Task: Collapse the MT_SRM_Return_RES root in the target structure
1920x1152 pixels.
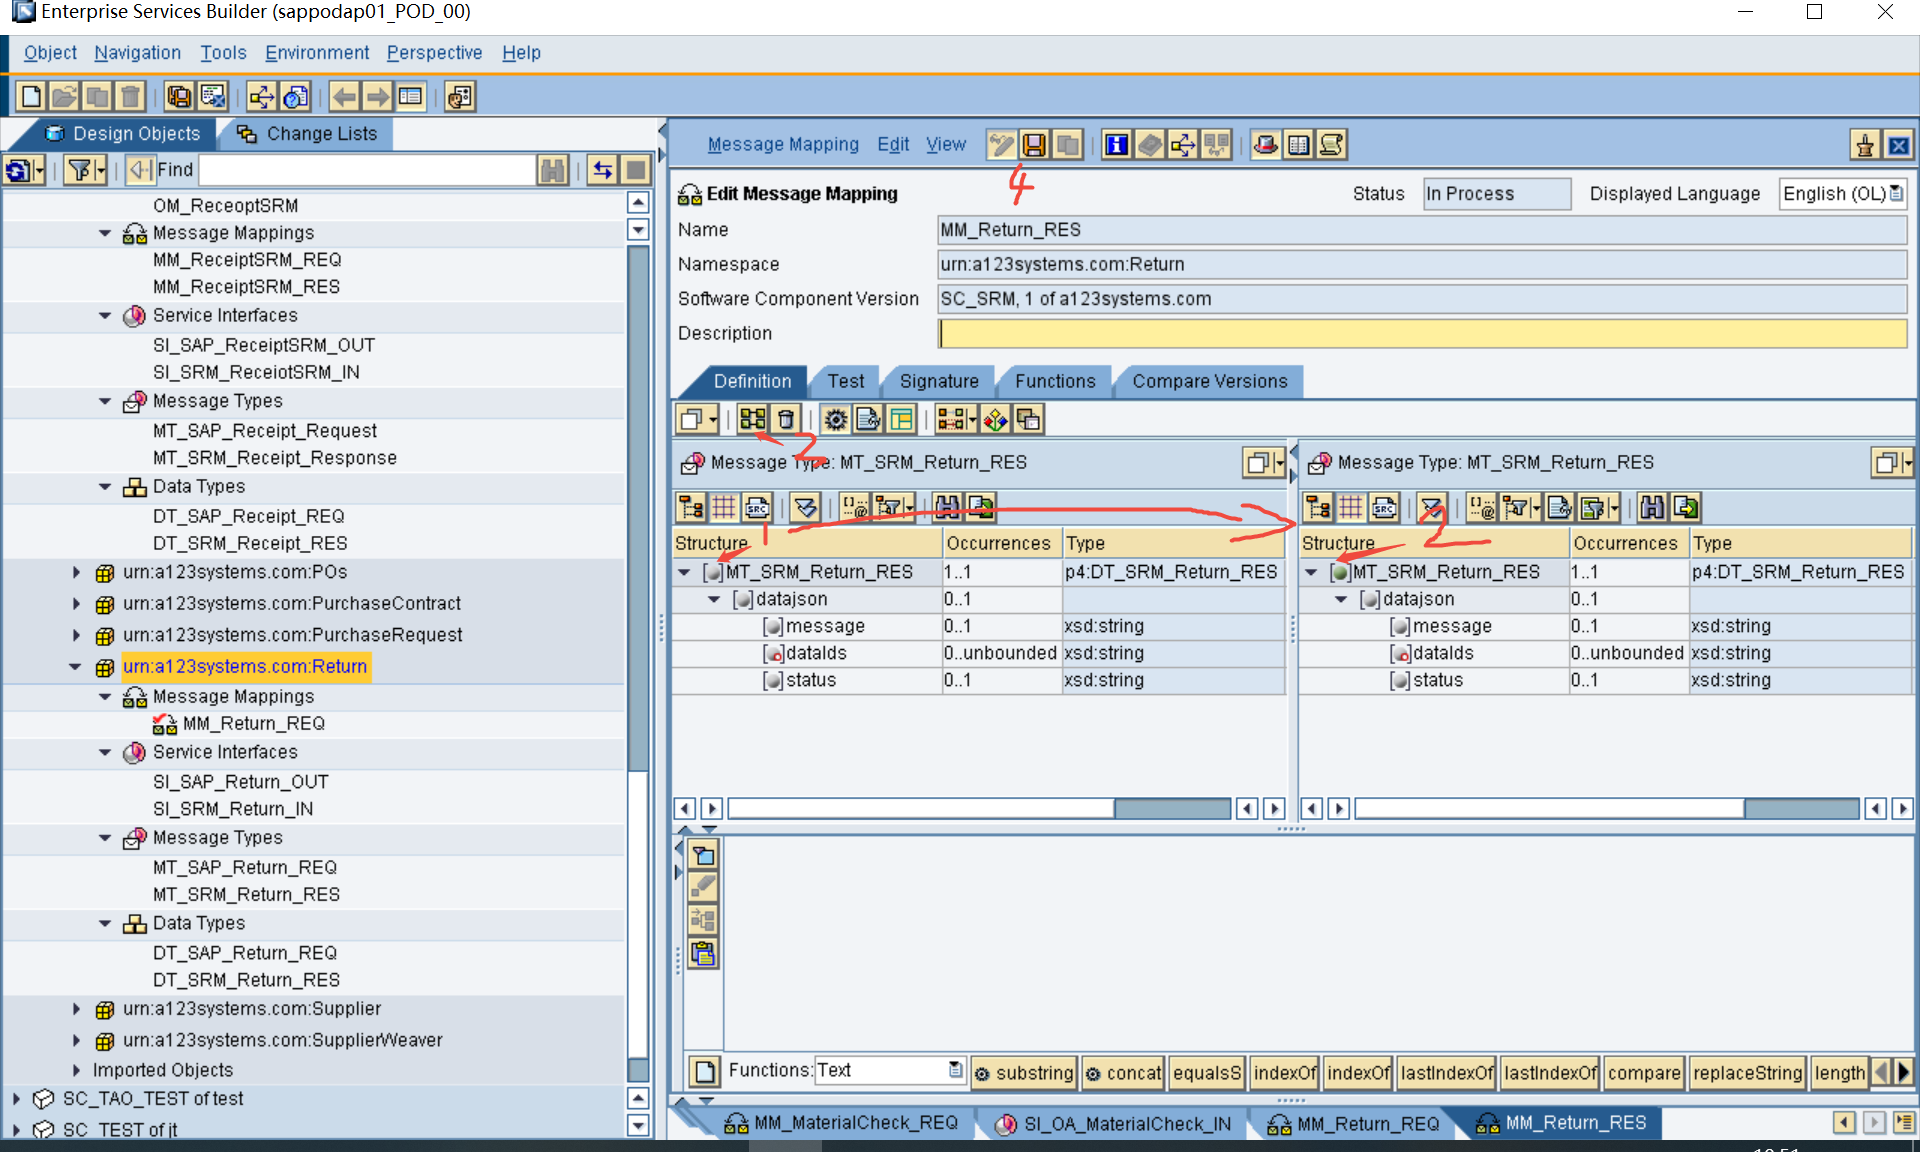Action: tap(1311, 572)
